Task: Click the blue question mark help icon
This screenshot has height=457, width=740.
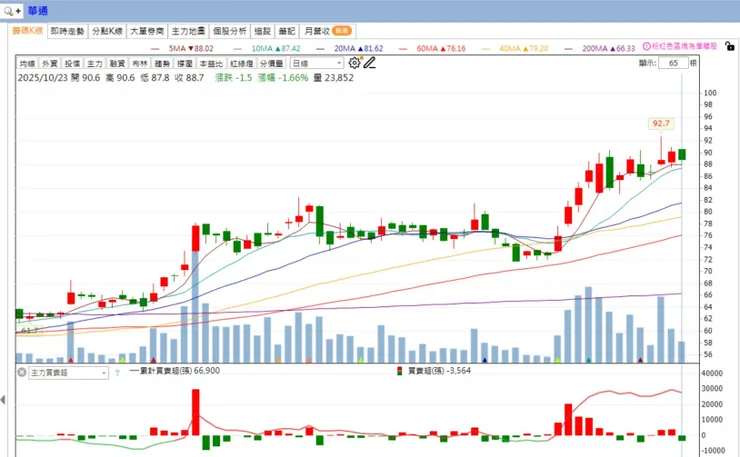Action: [117, 373]
